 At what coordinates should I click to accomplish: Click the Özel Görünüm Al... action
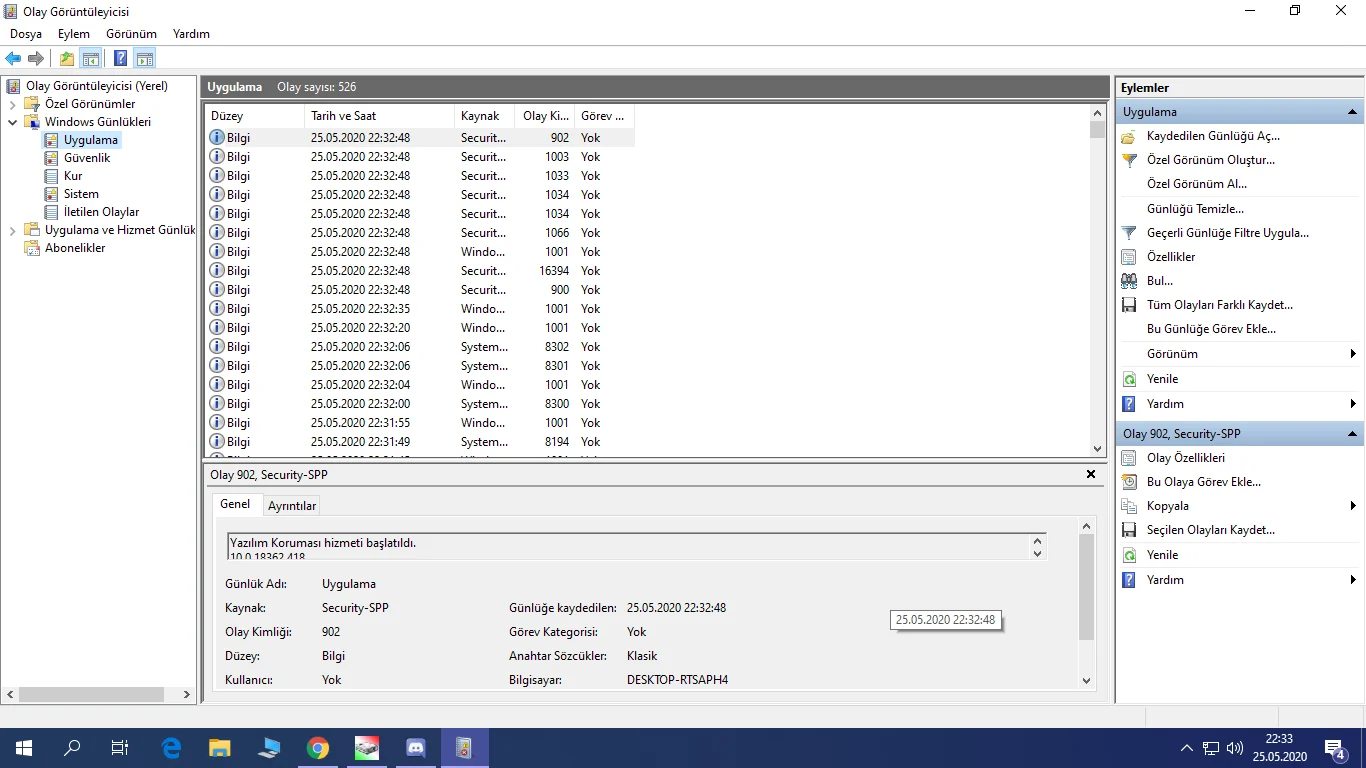coord(1197,184)
